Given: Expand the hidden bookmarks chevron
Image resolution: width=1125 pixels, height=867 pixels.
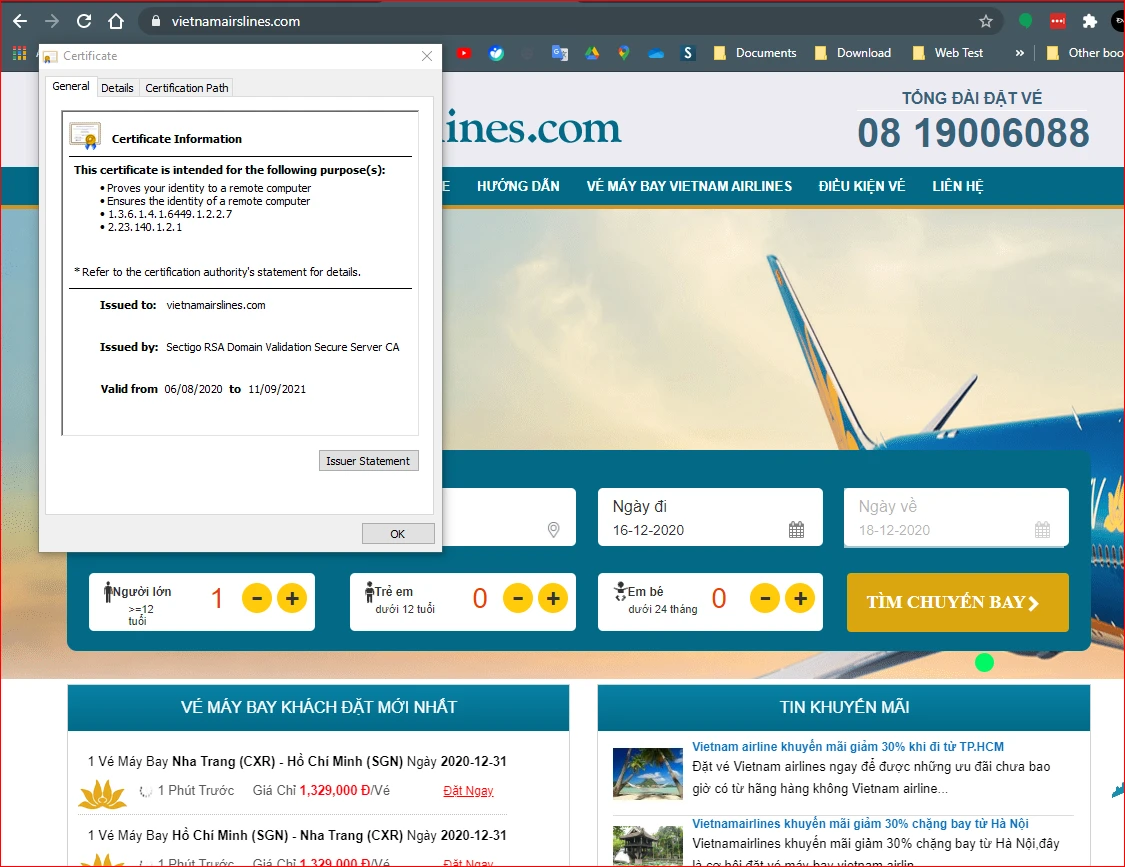Looking at the screenshot, I should click(x=1020, y=53).
